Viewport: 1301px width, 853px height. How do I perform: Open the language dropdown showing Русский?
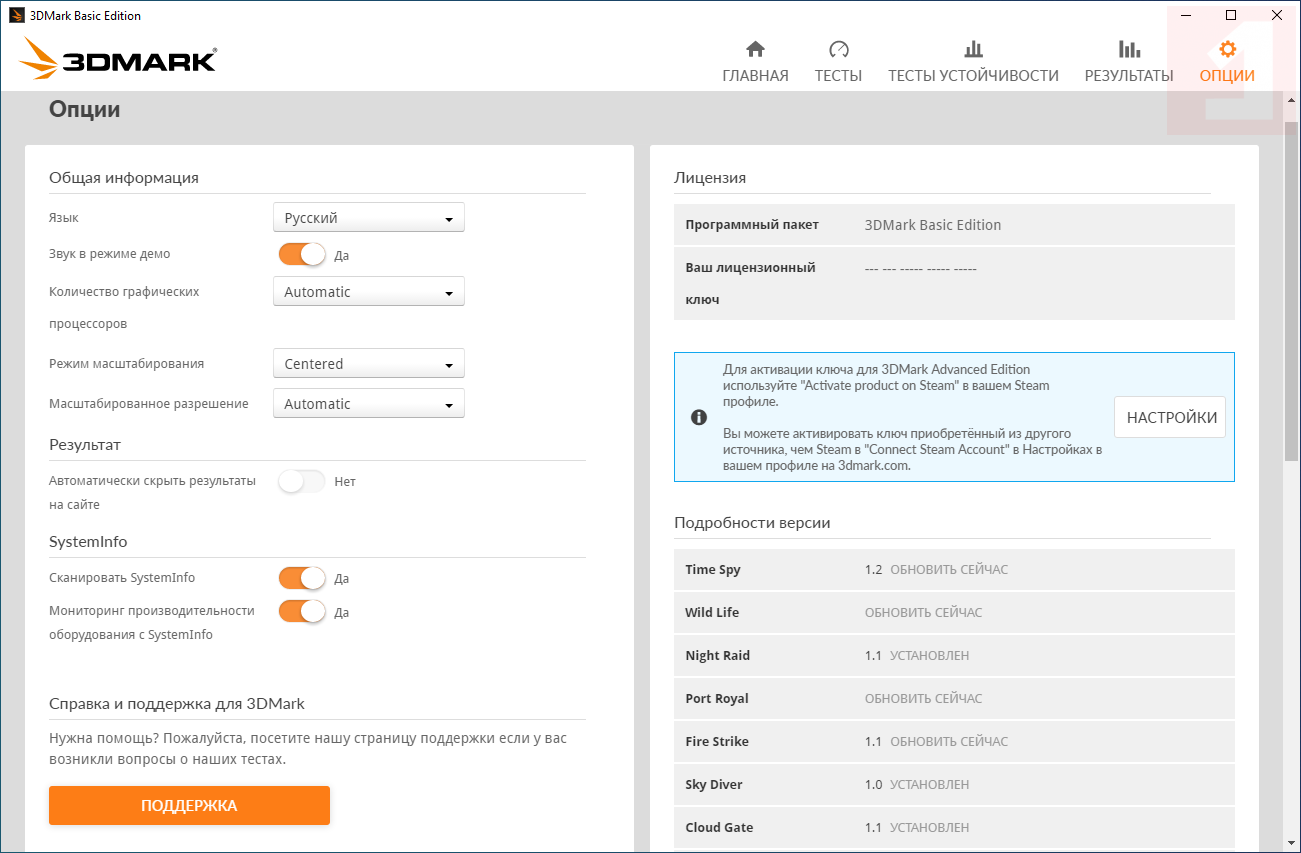[x=368, y=218]
